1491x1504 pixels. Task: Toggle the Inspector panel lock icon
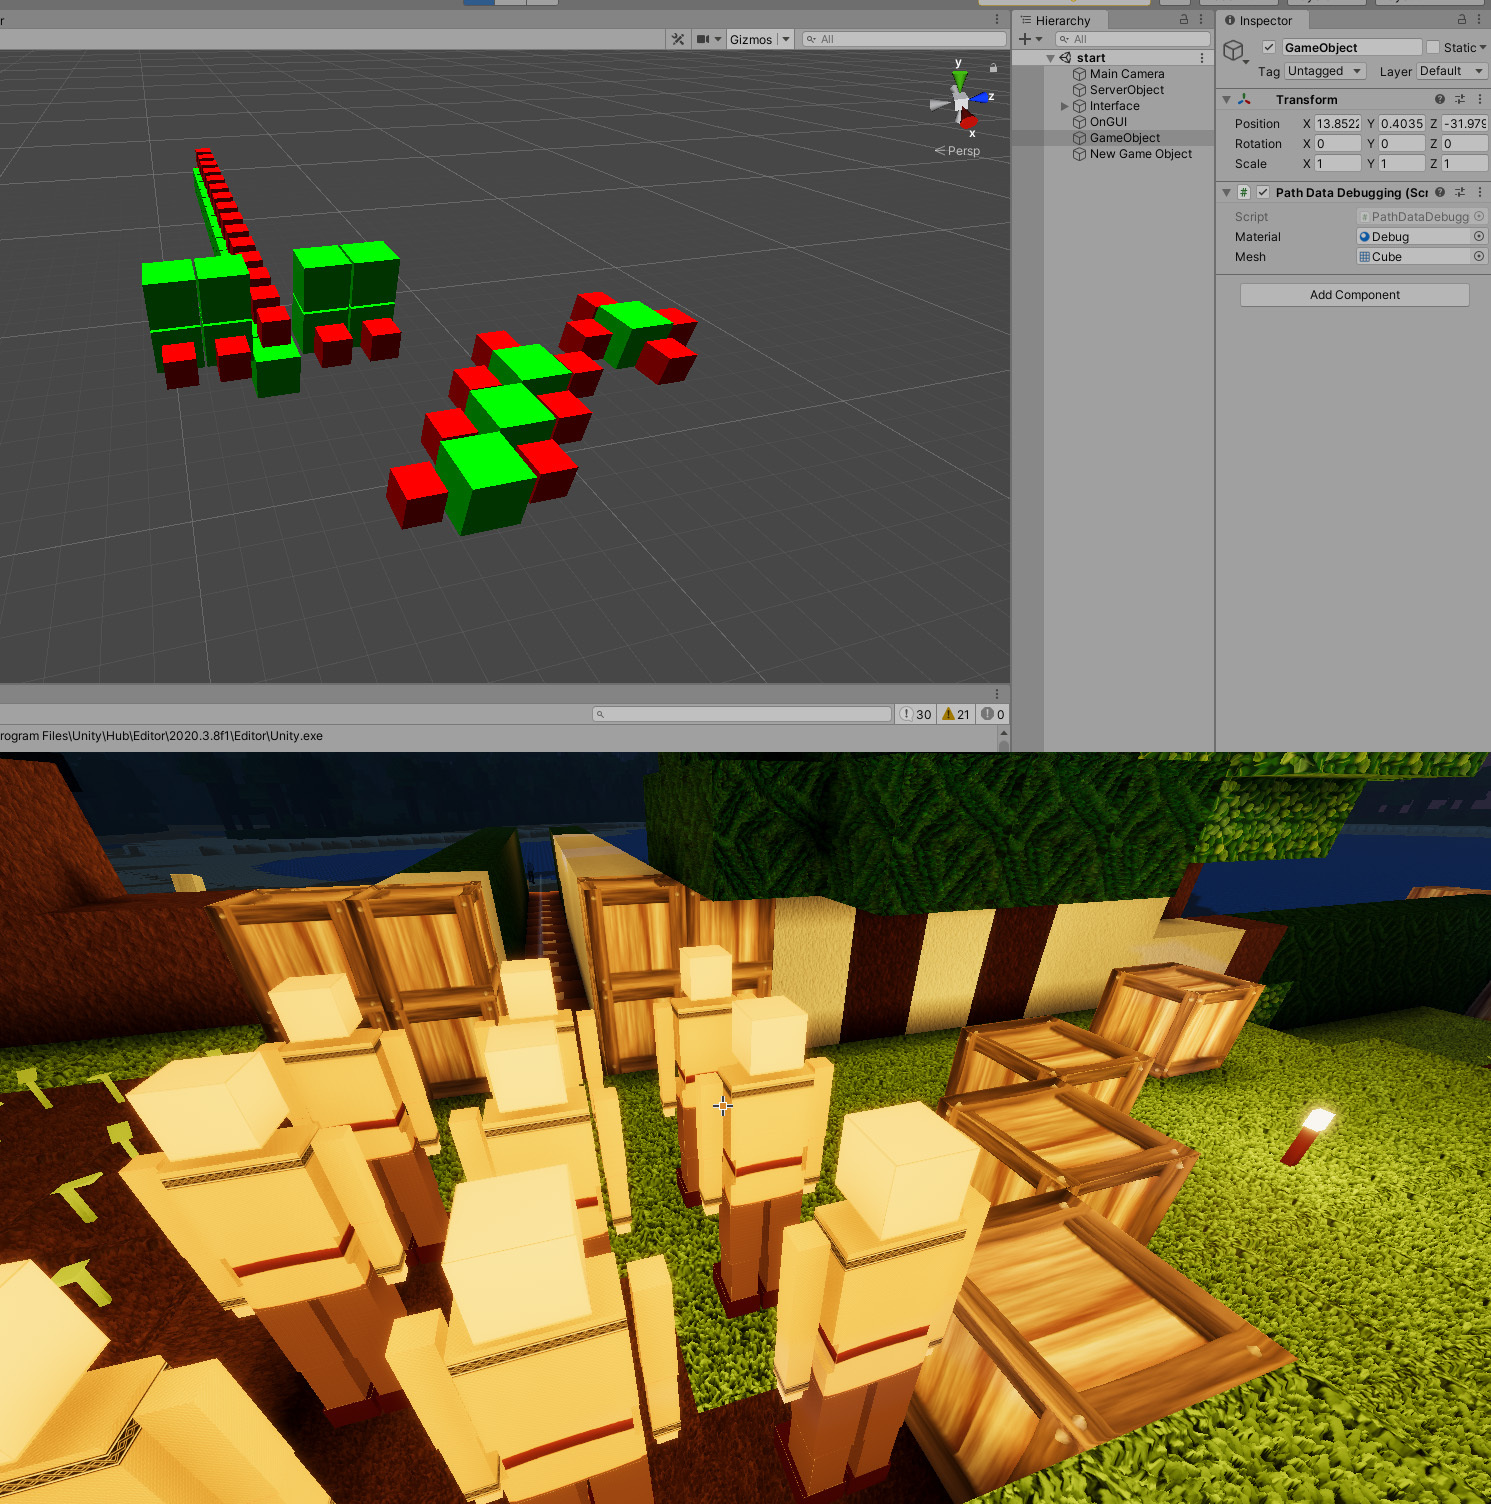1462,19
